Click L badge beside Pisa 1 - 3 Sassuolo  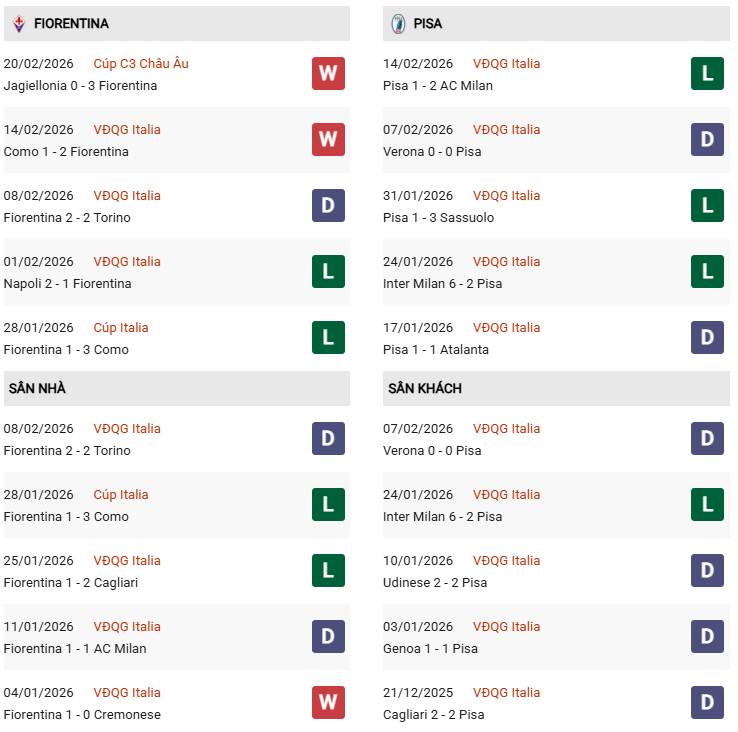[707, 206]
